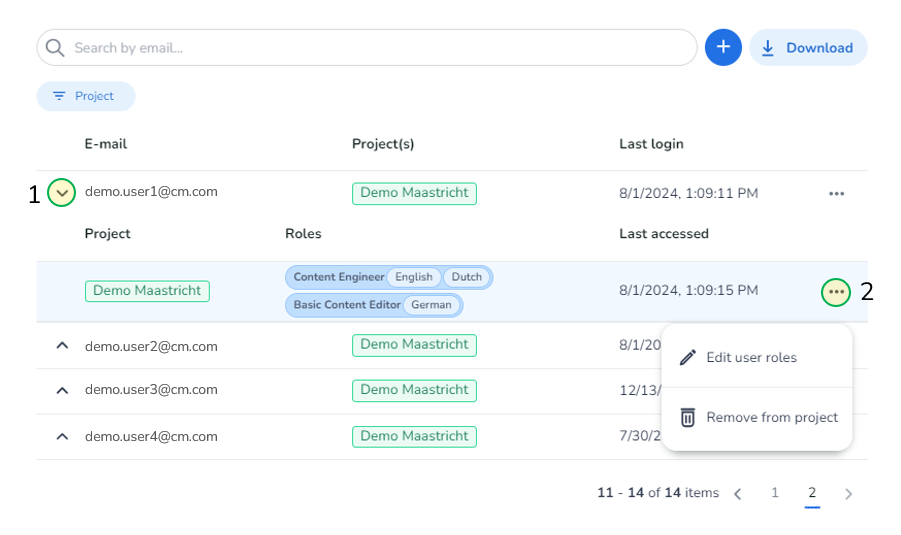
Task: Click the pencil icon for editing roles
Action: tap(688, 358)
